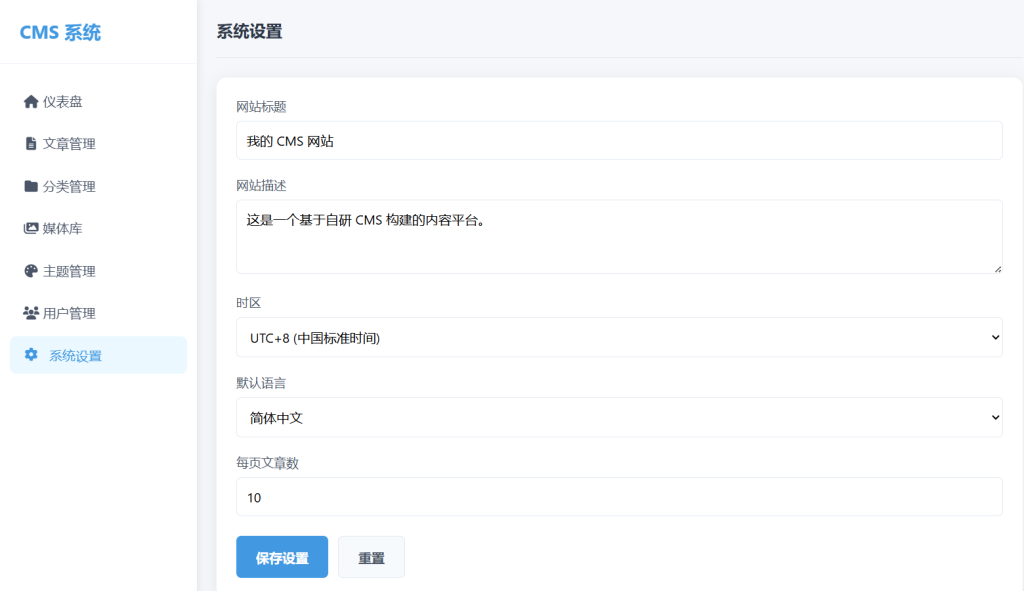Click the image icon for 媒体库
Viewport: 1024px width, 591px height.
click(30, 229)
